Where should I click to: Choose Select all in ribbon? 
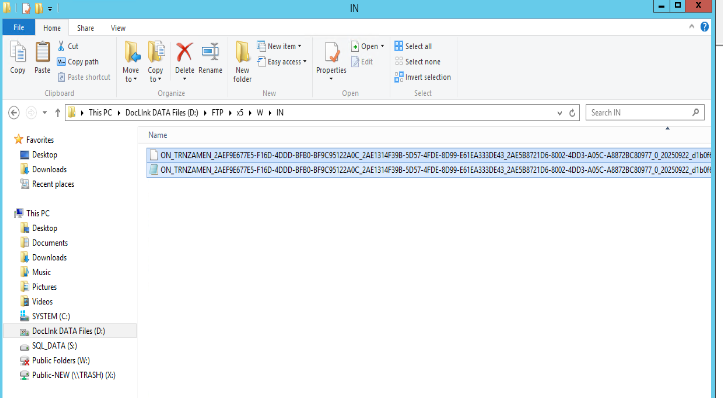pos(413,46)
